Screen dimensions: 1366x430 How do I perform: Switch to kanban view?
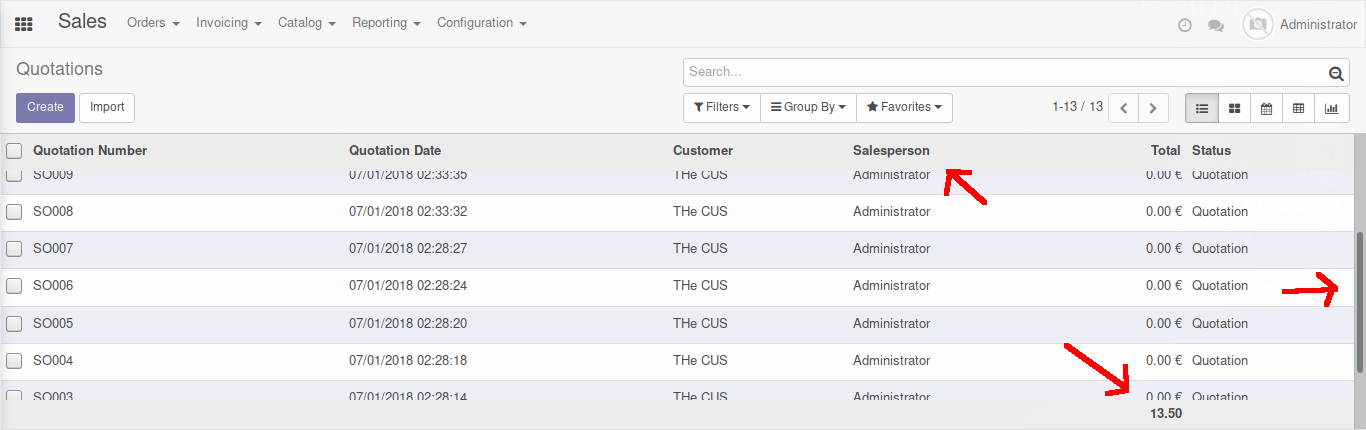click(1235, 108)
